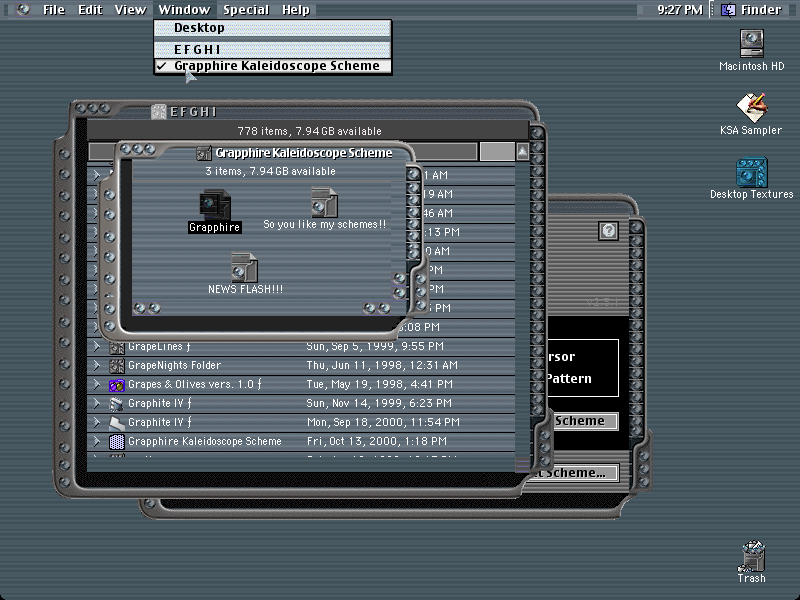Choose Desktop from the Window menu
Screen dimensions: 800x600
click(x=272, y=28)
